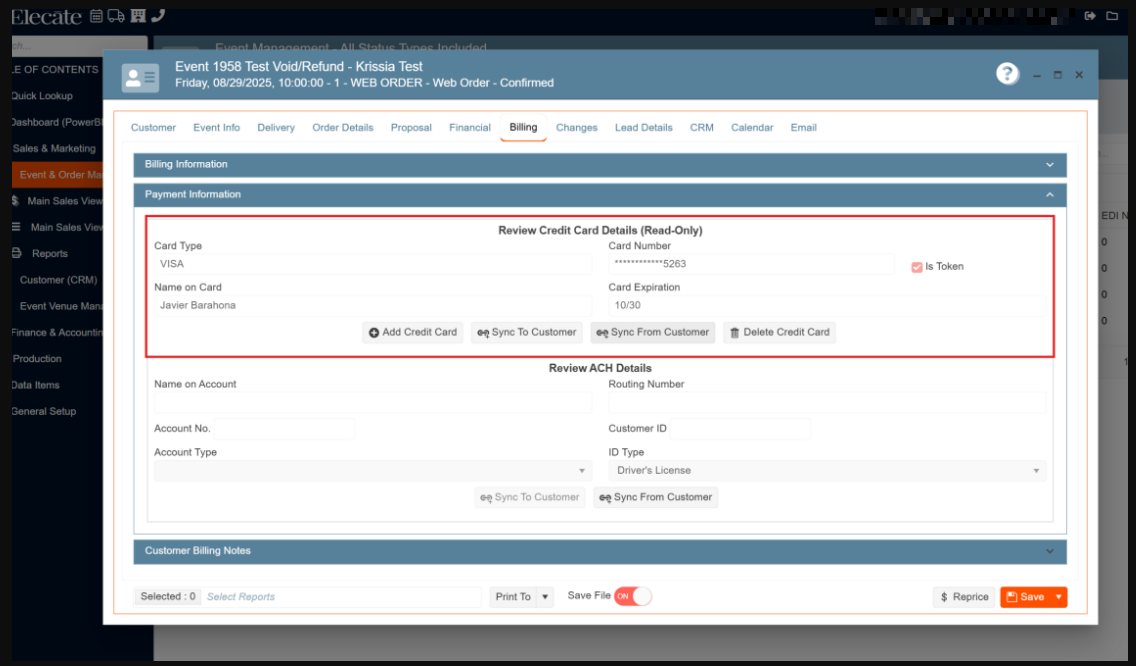Click the Routing Number input field
The height and width of the screenshot is (666, 1136).
point(827,403)
